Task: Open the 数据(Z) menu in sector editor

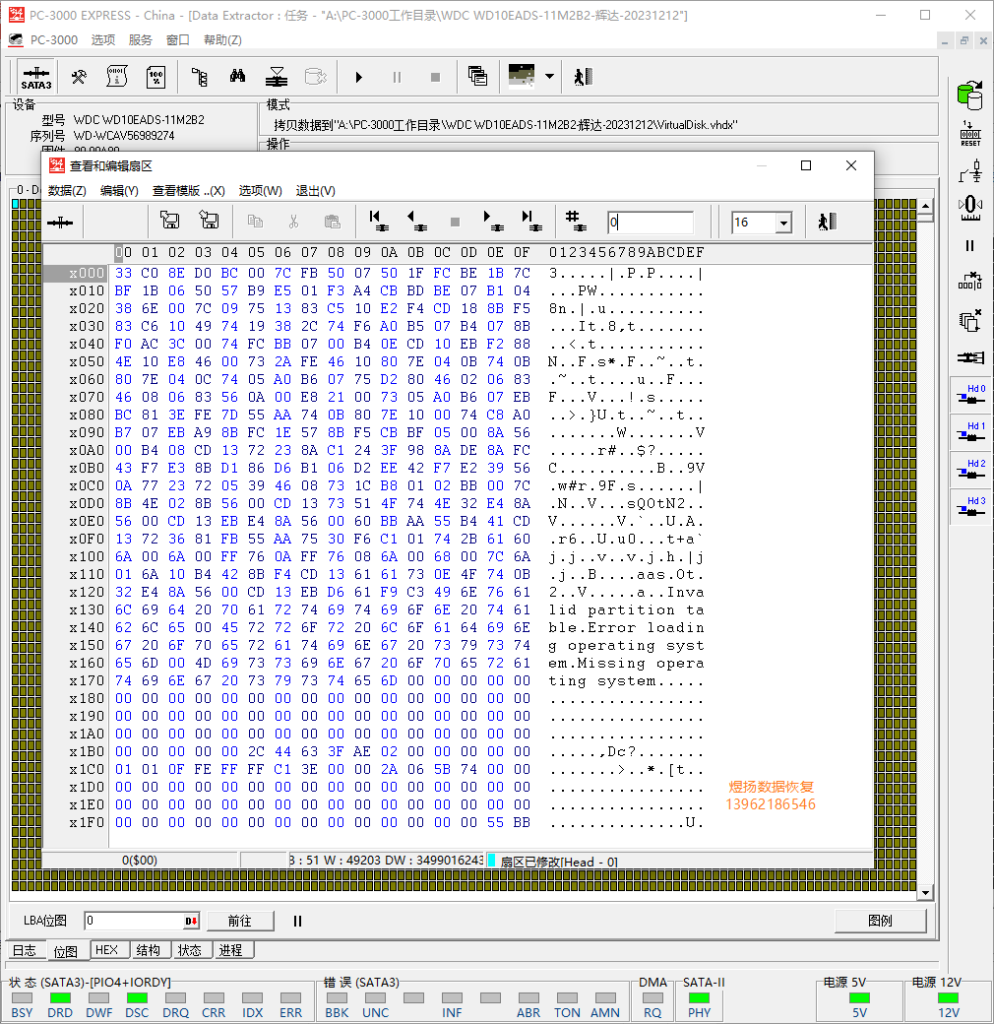Action: pos(67,191)
